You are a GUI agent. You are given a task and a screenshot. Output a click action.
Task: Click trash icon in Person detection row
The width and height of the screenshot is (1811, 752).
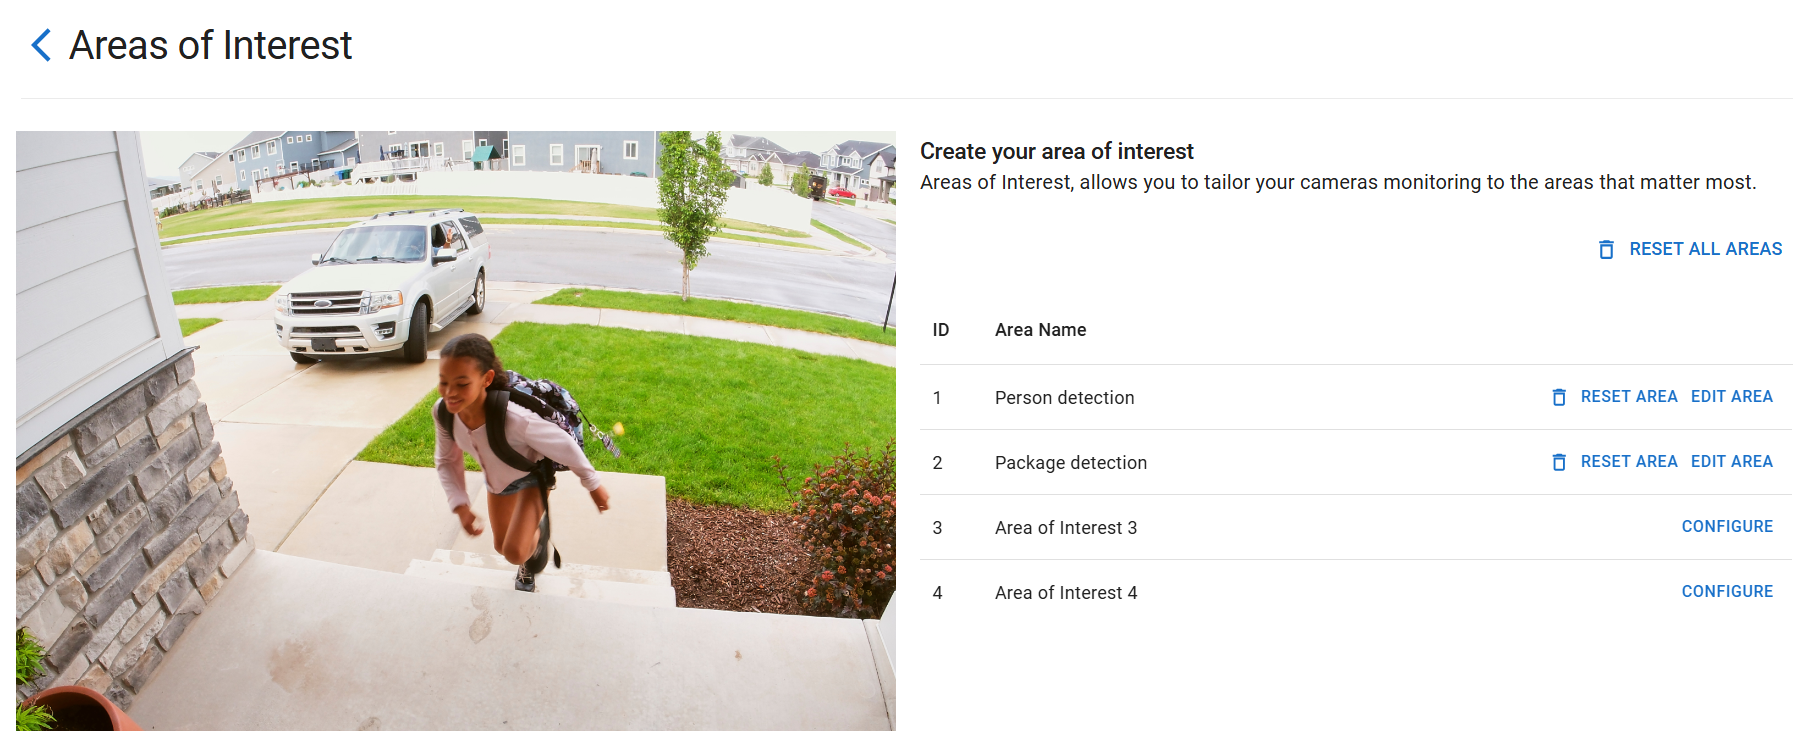pos(1559,397)
